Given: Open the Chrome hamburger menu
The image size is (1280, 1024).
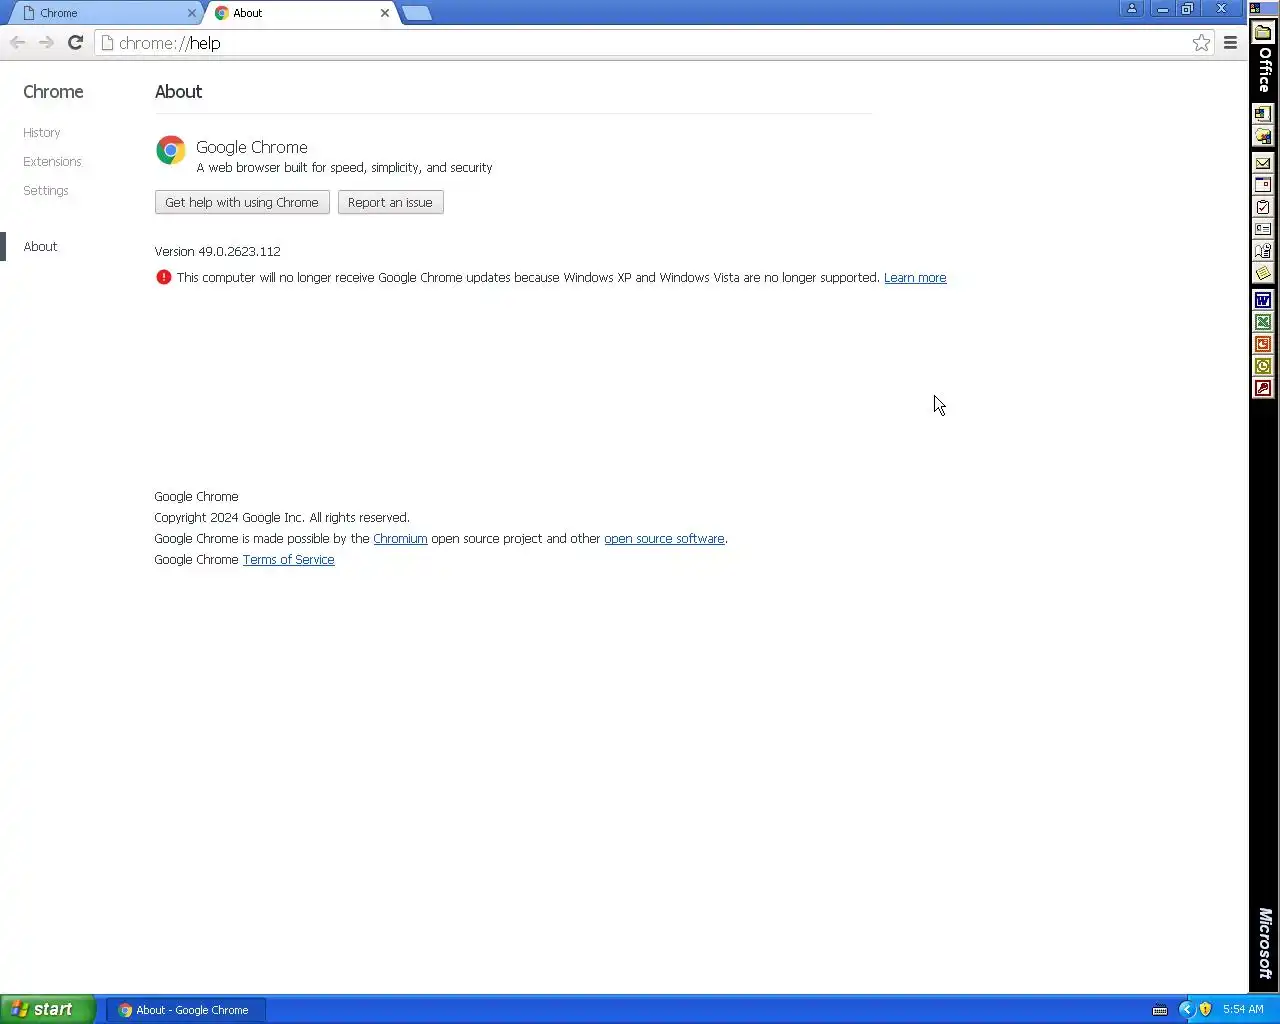Looking at the screenshot, I should (x=1231, y=42).
